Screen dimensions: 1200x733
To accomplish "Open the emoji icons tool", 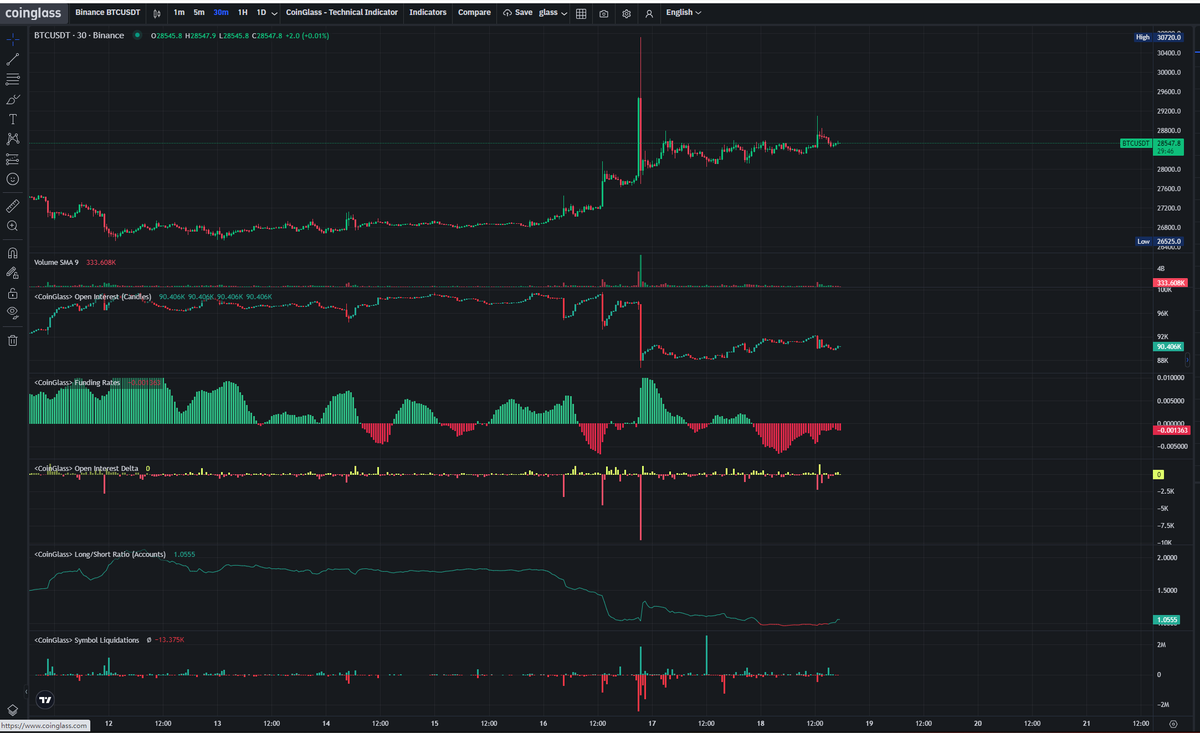I will [12, 179].
